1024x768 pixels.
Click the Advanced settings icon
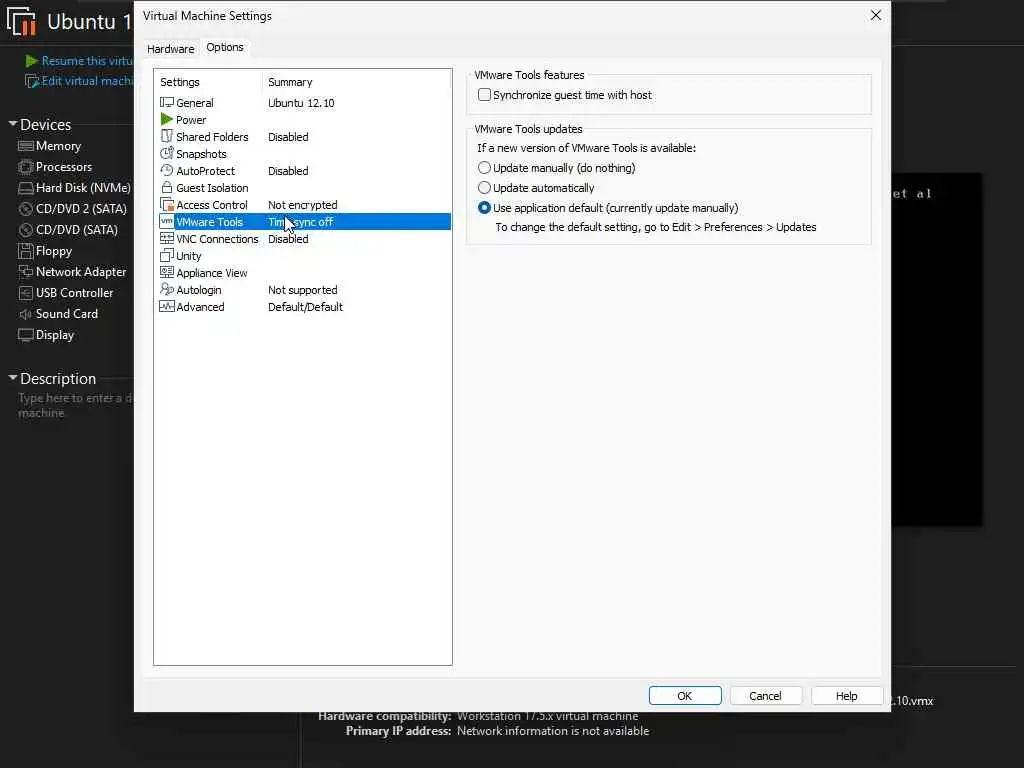[x=167, y=306]
